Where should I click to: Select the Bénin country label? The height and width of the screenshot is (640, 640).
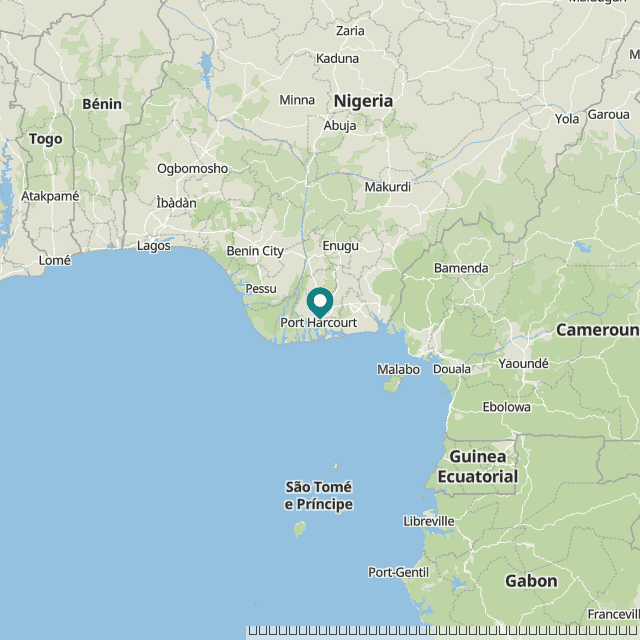click(x=102, y=104)
